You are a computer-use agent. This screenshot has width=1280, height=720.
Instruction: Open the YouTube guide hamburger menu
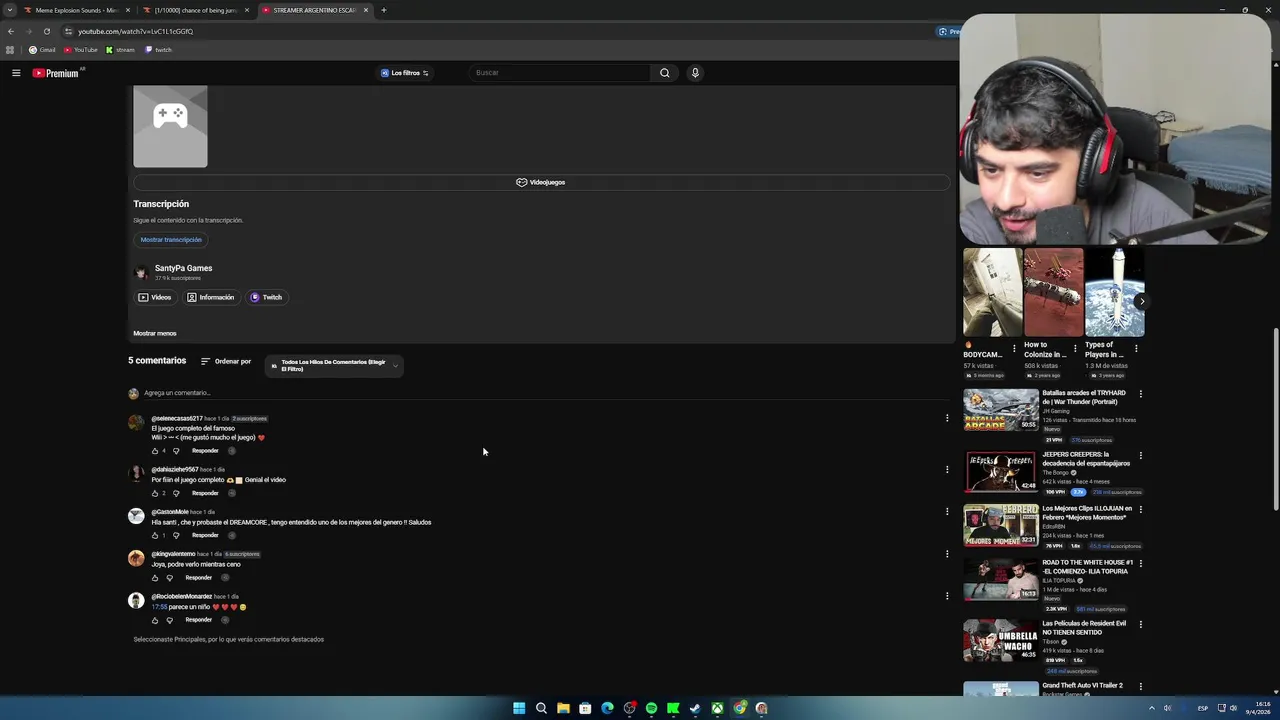(x=16, y=73)
